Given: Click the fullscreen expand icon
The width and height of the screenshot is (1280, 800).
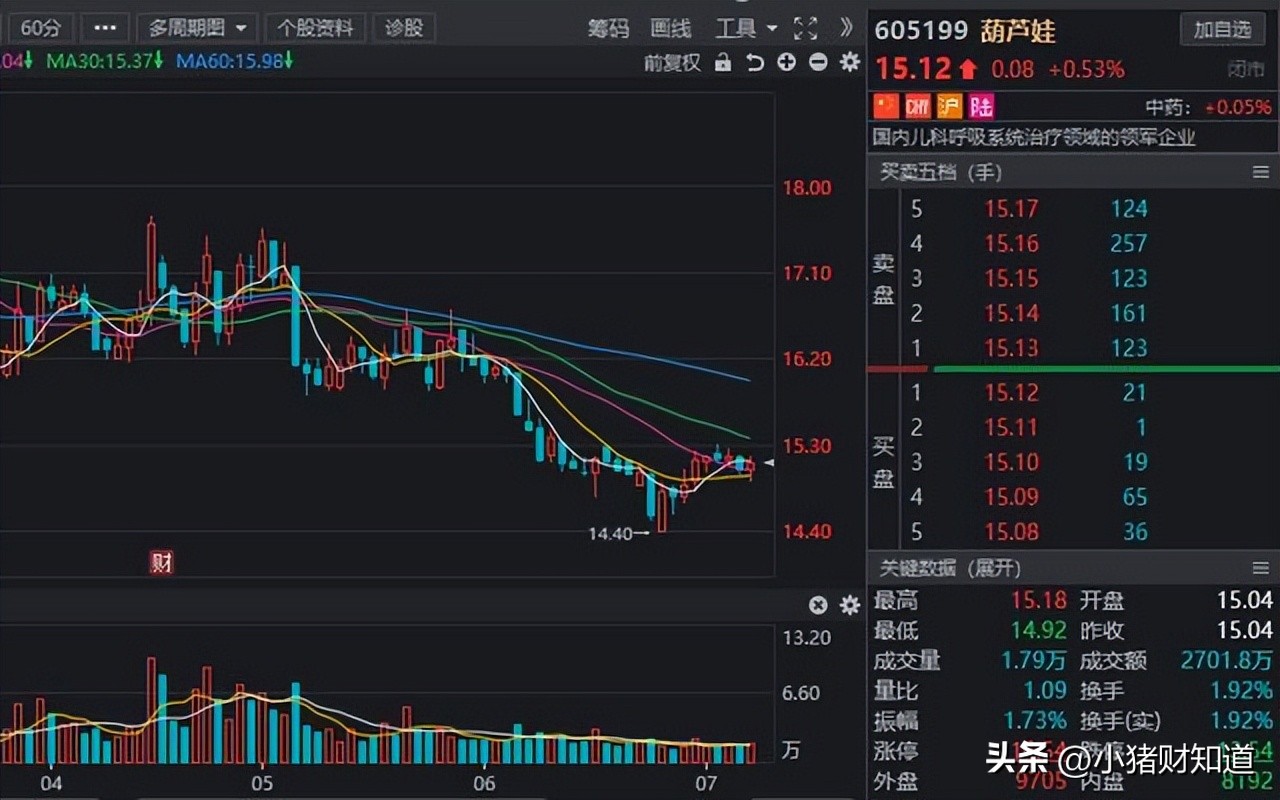Looking at the screenshot, I should (x=806, y=29).
